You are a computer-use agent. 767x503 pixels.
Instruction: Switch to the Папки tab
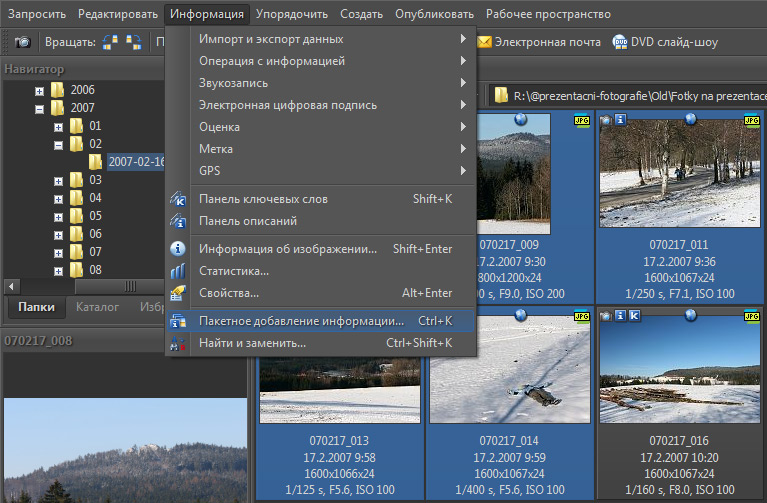tap(36, 307)
